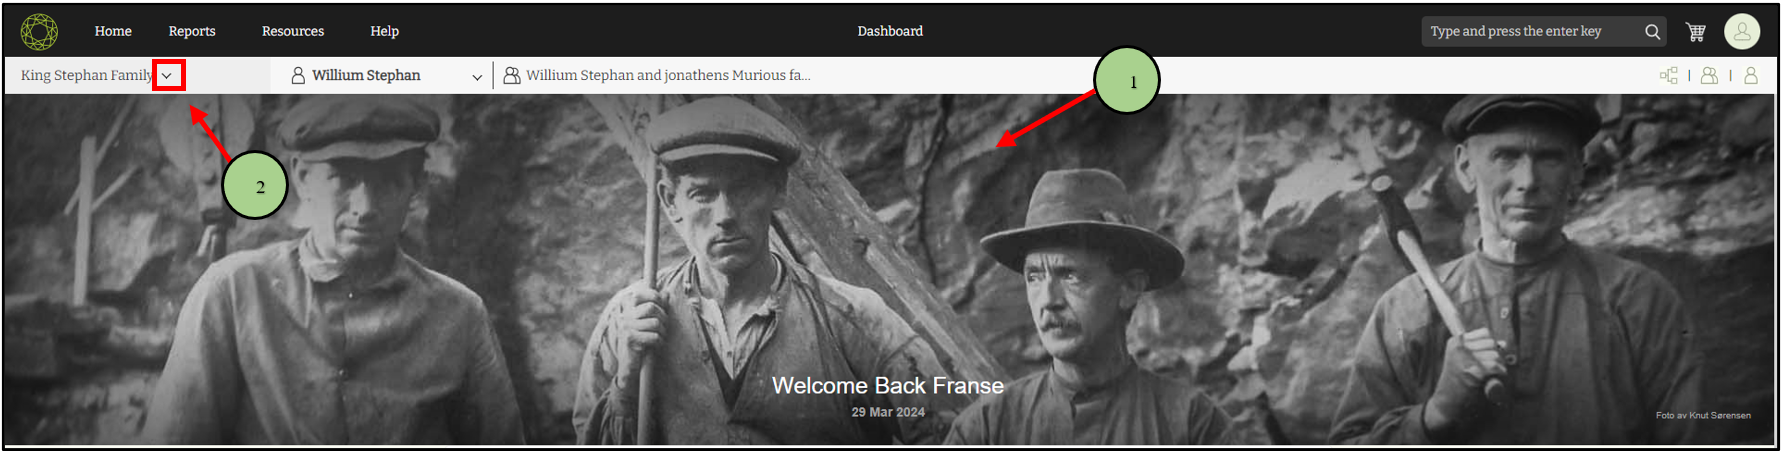Select the King Stephan Family selector label
This screenshot has height=454, width=1784.
coord(86,76)
